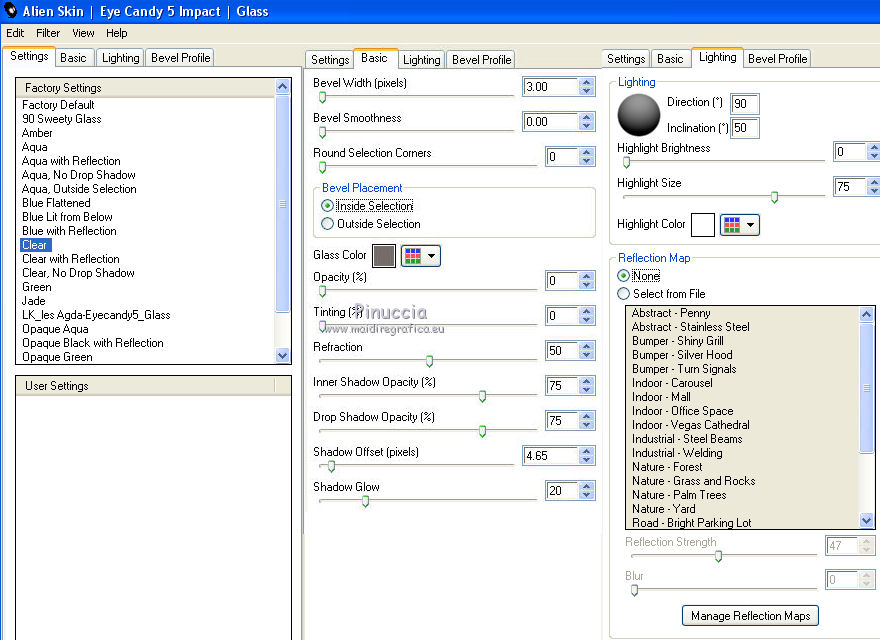Screen dimensions: 880x640
Task: Open Settings tab in middle panel
Action: tap(330, 60)
